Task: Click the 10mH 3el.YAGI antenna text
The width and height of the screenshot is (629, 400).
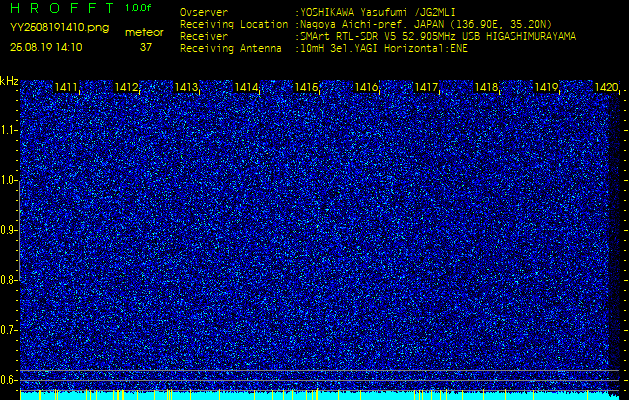Action: (x=383, y=49)
